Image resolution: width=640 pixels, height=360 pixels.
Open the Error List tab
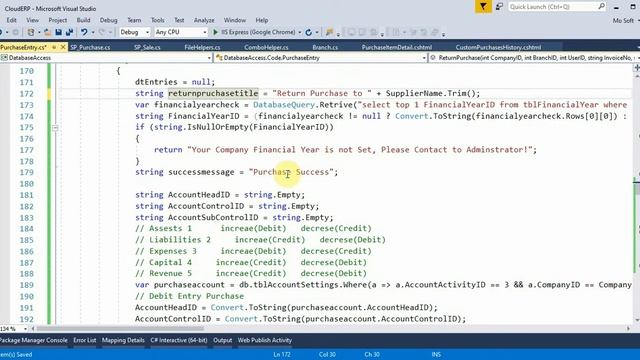[84, 340]
